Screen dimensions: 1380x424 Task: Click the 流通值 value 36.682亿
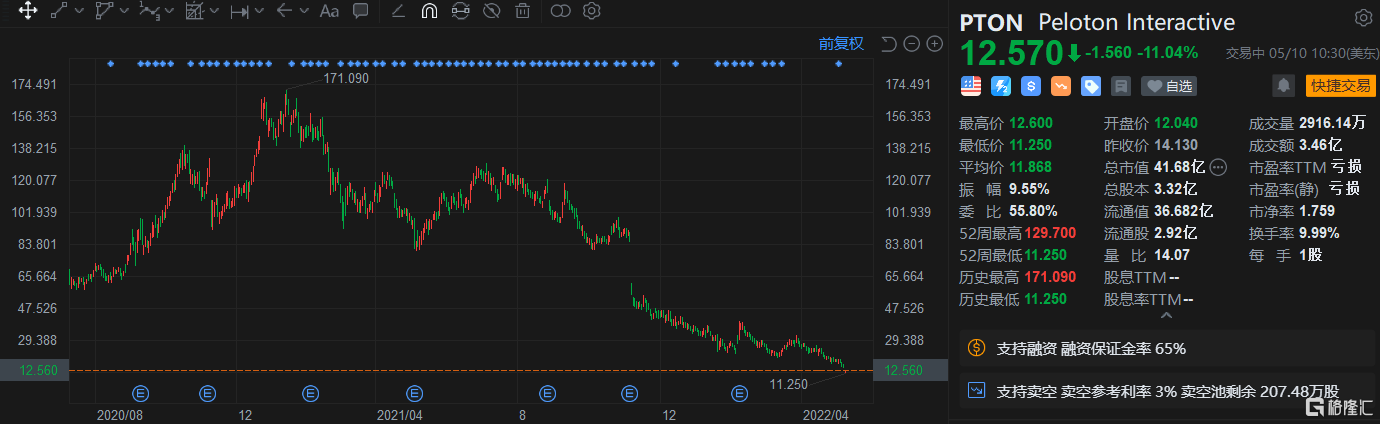1183,211
